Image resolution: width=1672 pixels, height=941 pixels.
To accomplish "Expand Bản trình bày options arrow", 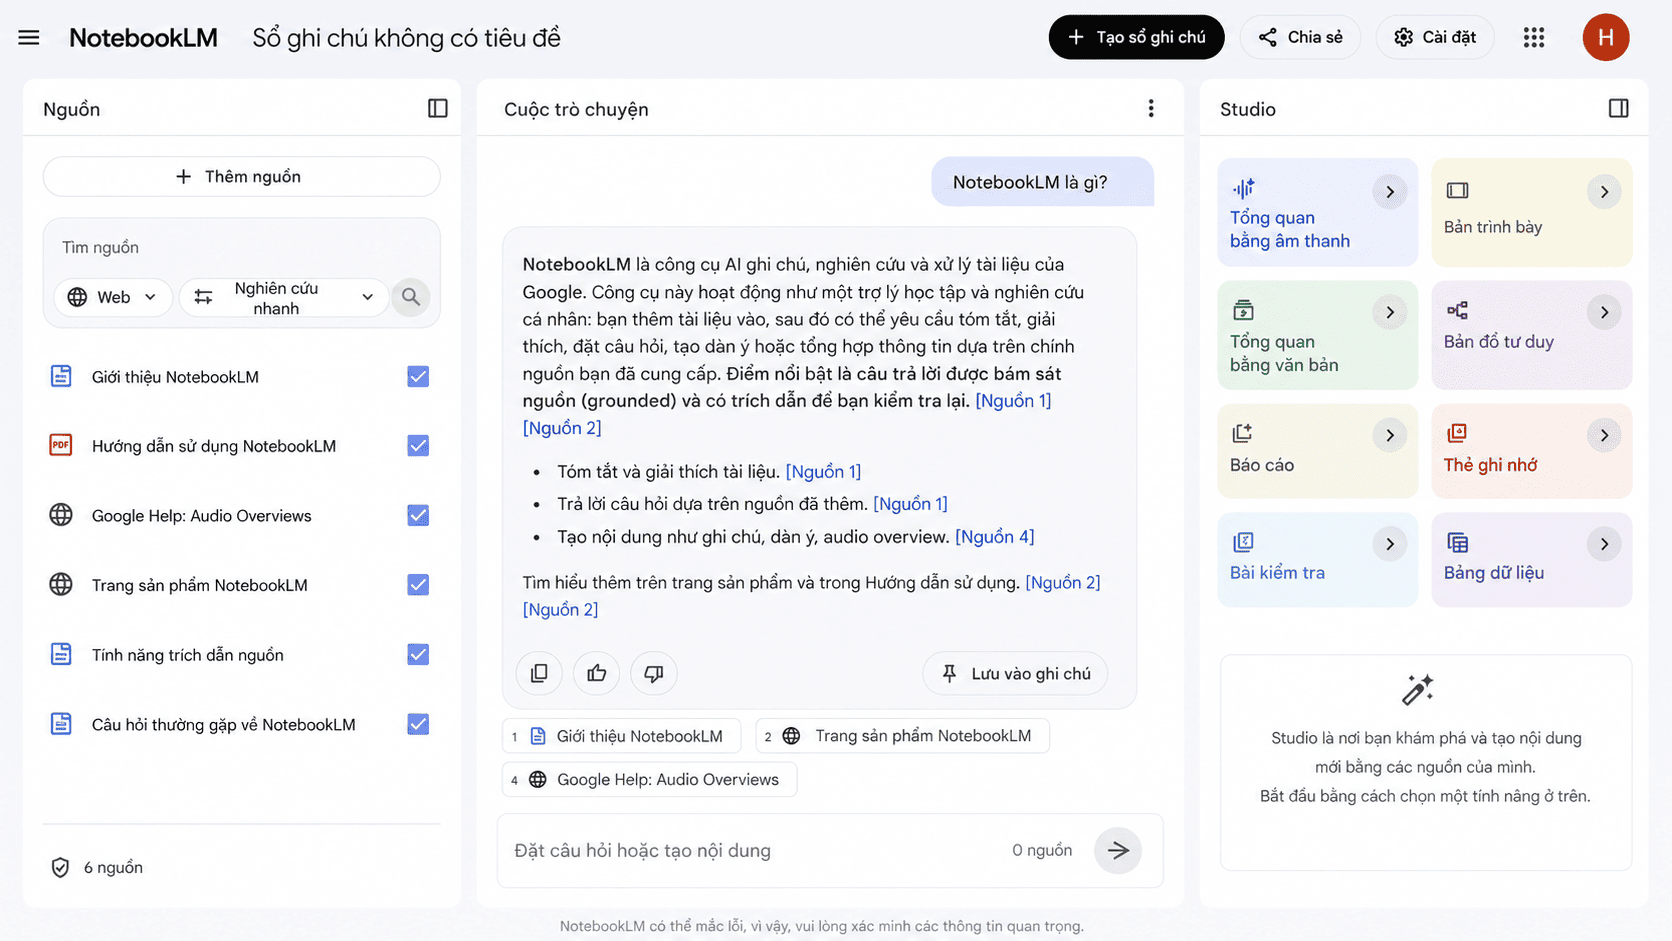I will (x=1604, y=191).
